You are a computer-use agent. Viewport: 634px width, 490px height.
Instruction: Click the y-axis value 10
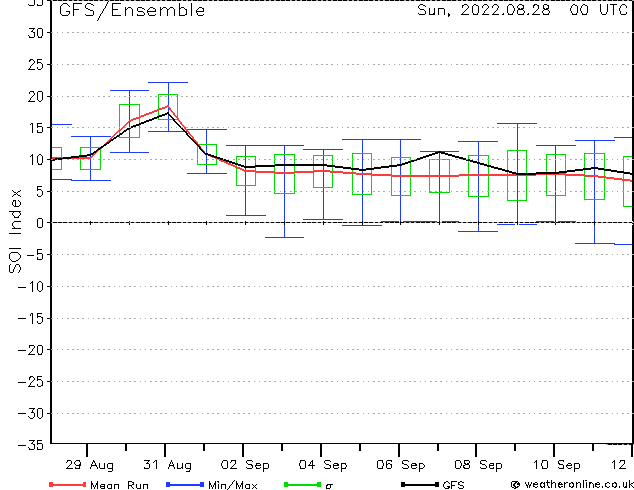tap(36, 160)
